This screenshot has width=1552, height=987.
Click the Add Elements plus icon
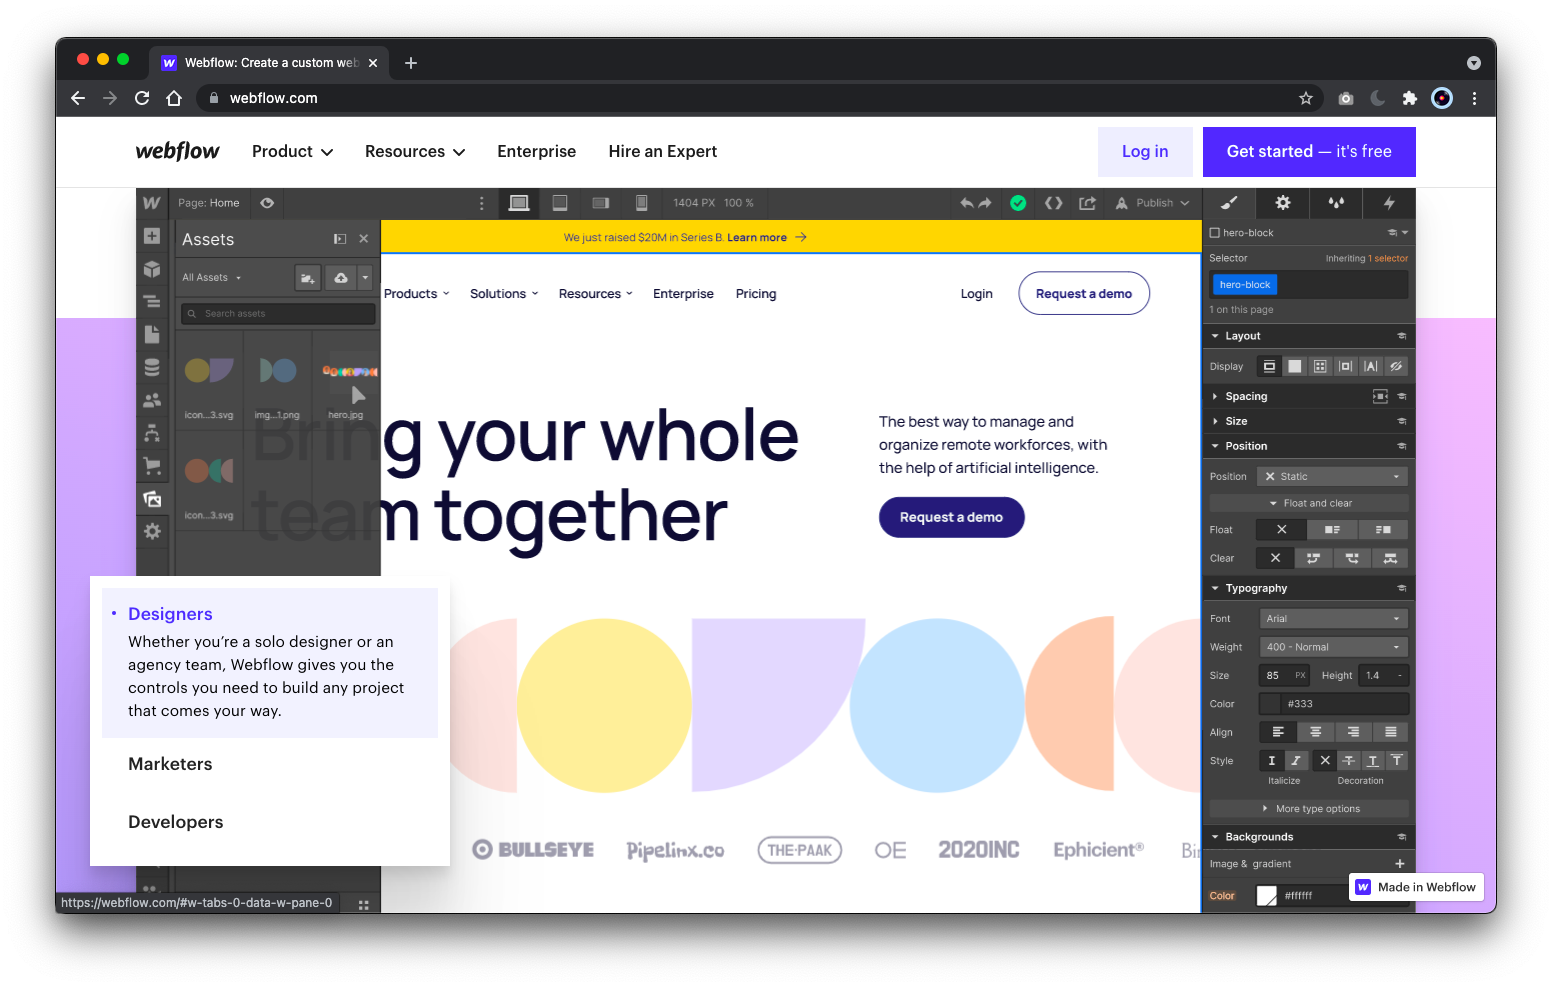152,236
